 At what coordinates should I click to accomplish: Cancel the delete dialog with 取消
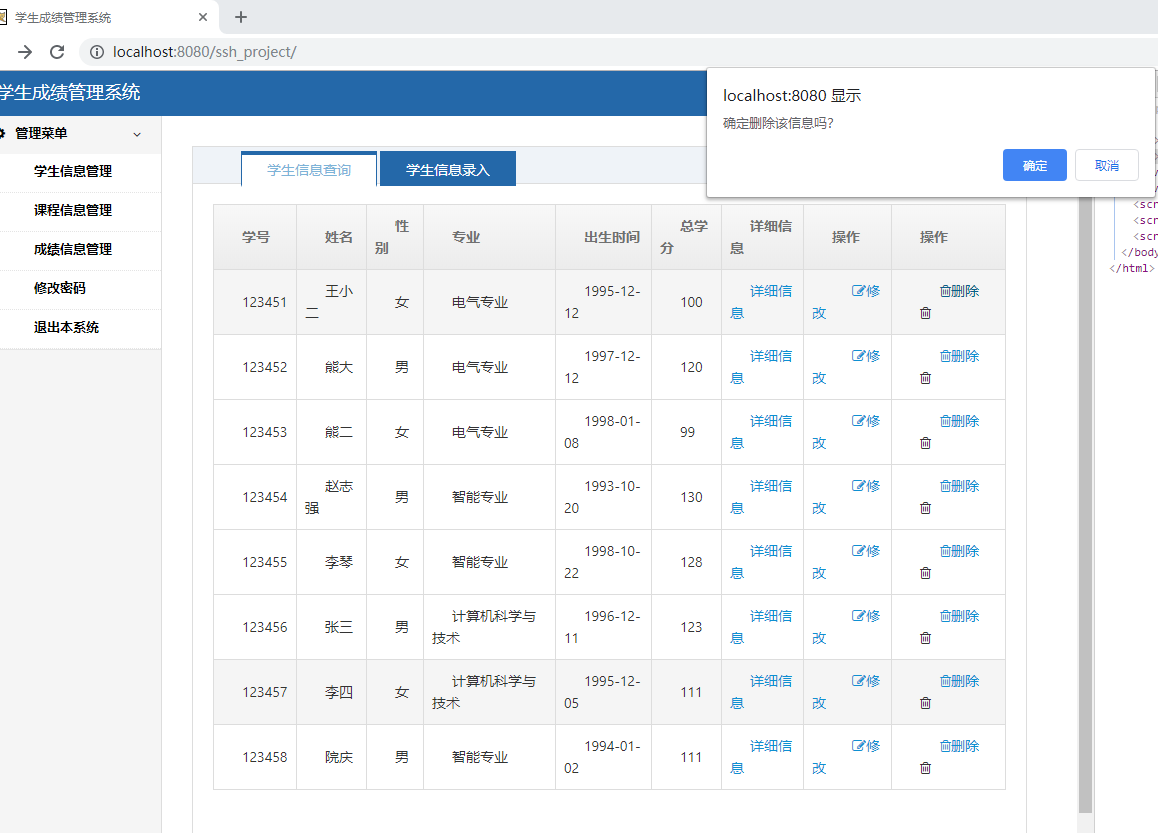1106,165
